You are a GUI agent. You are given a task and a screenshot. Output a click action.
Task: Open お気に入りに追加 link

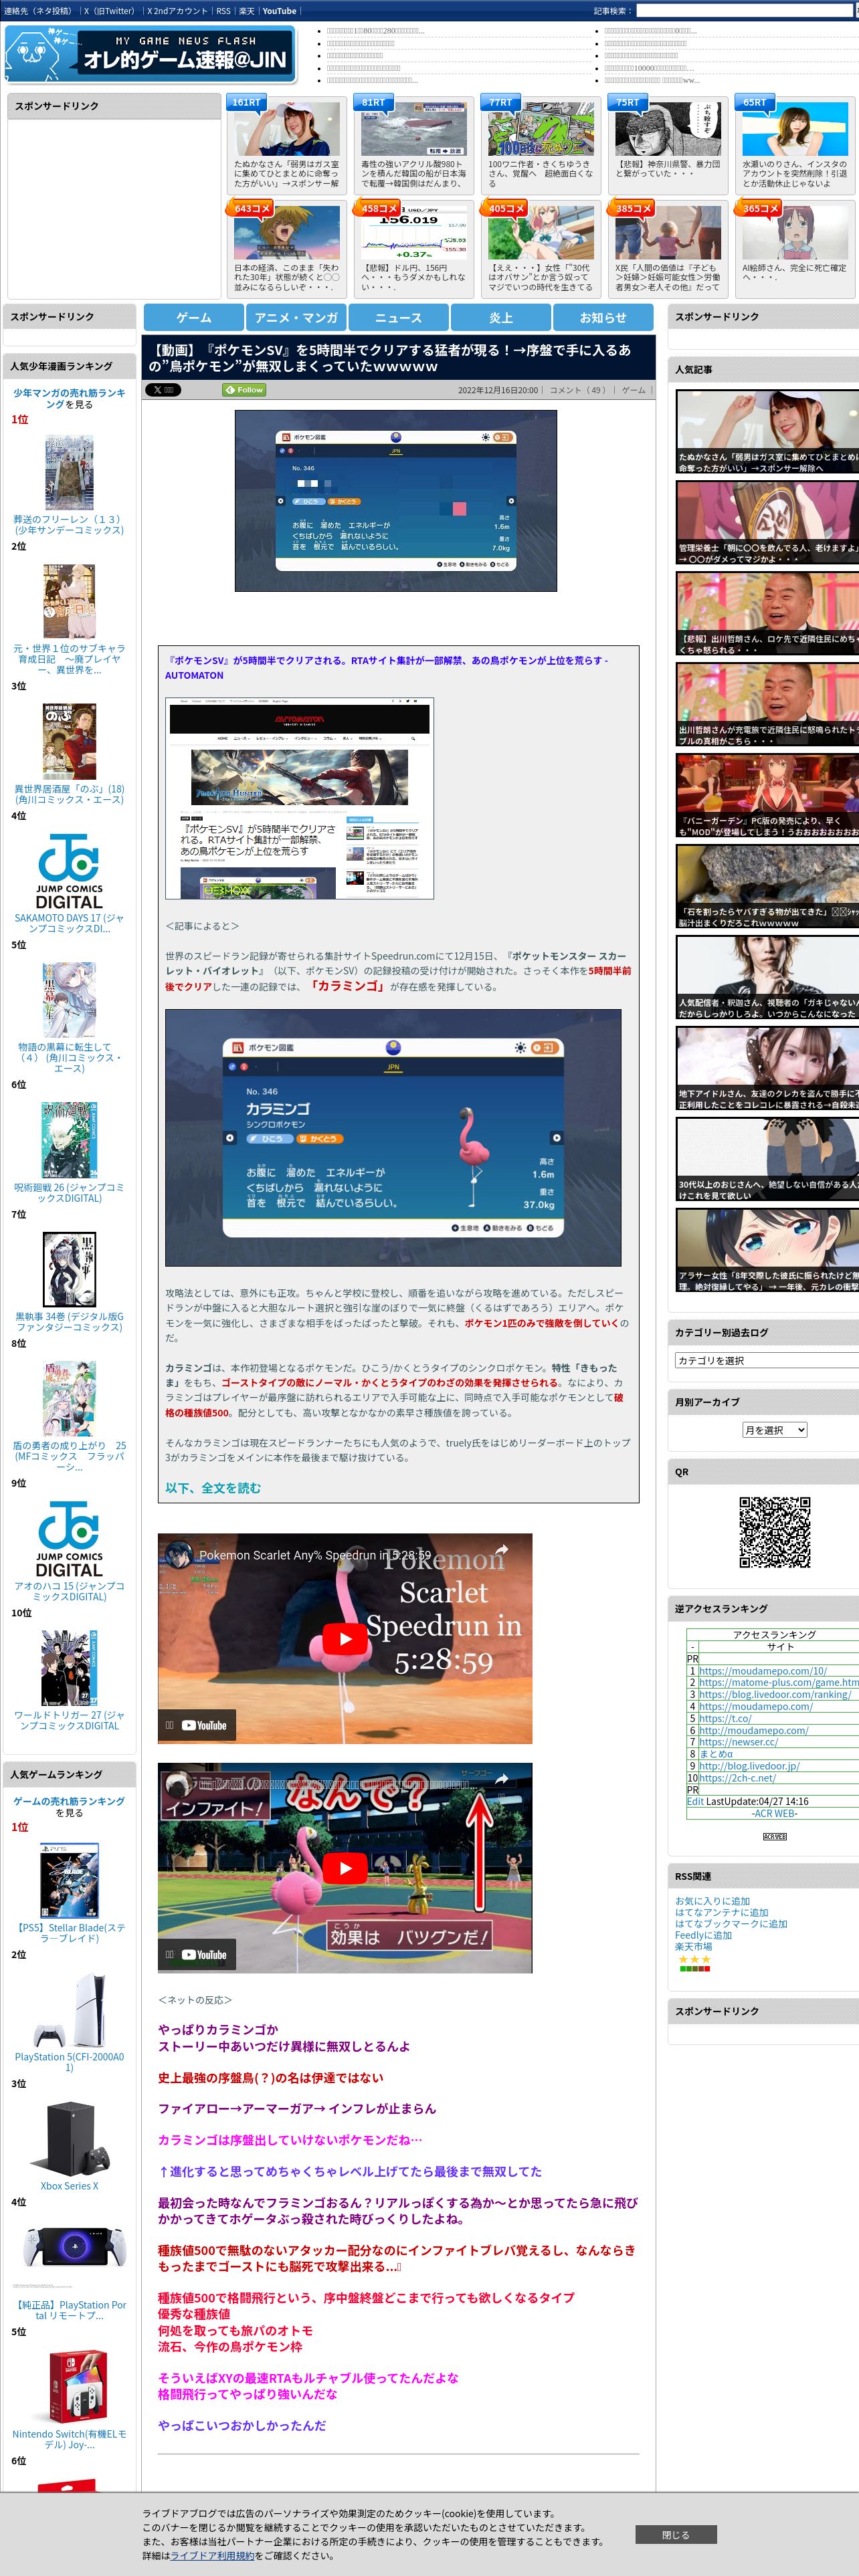coord(712,1901)
